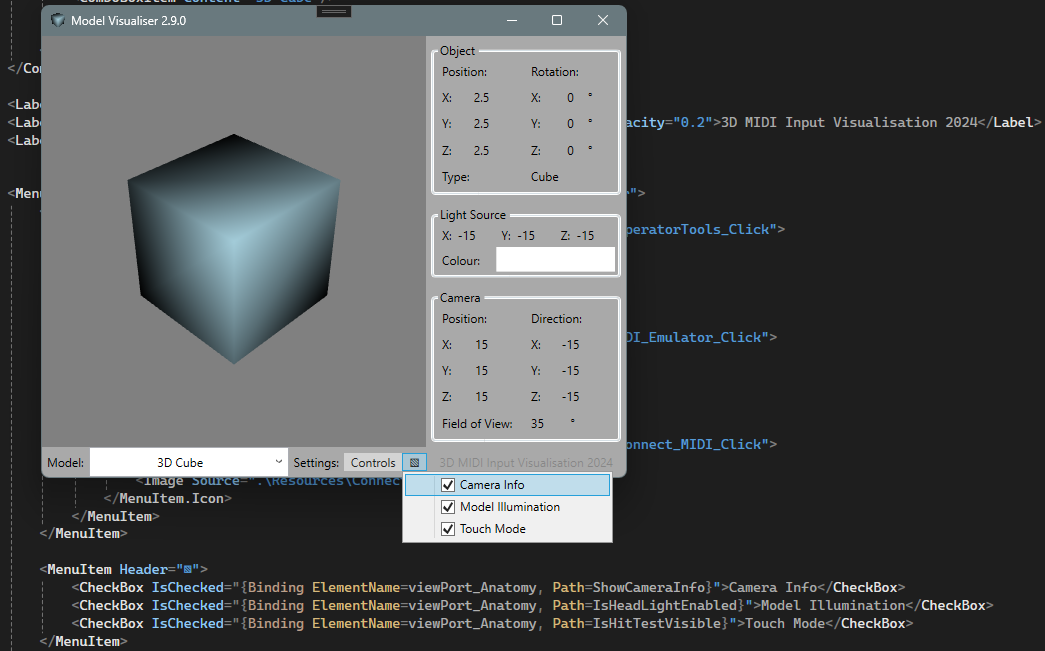Uncheck the Camera Info option

click(x=447, y=484)
